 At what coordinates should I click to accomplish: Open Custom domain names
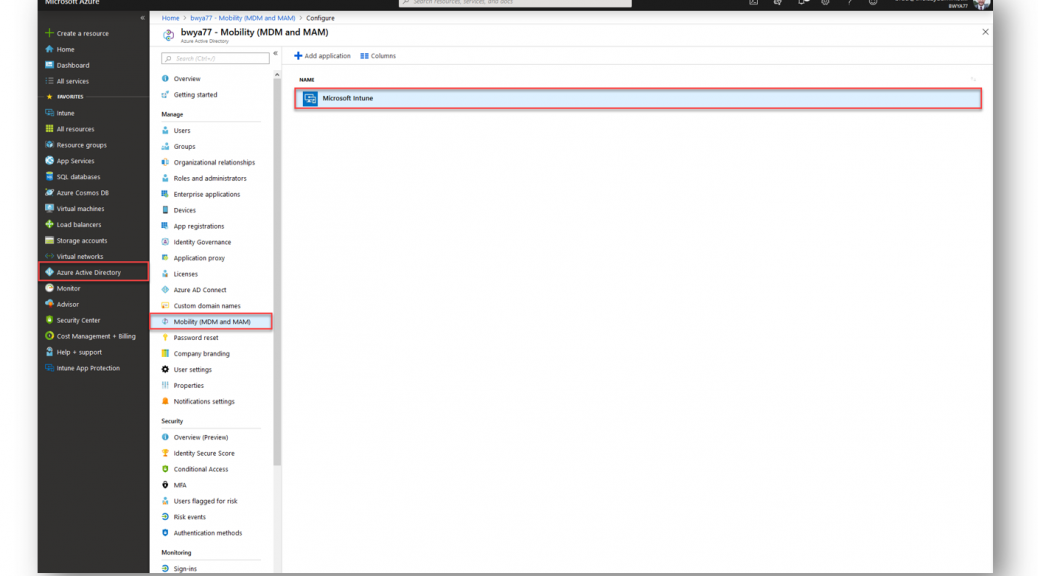click(207, 306)
